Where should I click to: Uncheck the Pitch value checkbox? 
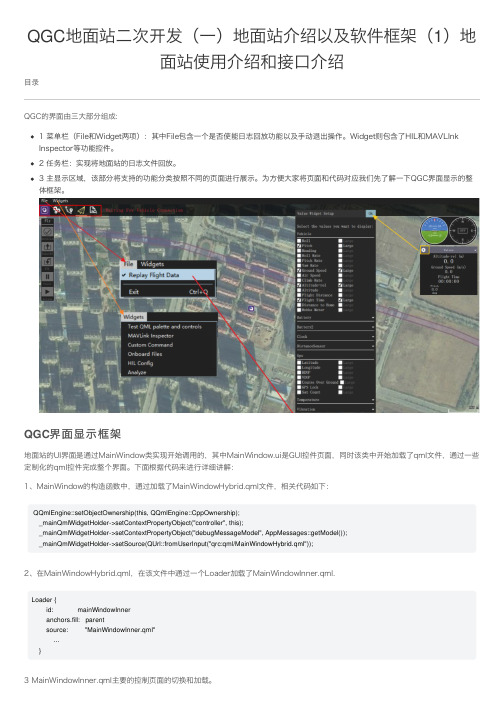(299, 246)
